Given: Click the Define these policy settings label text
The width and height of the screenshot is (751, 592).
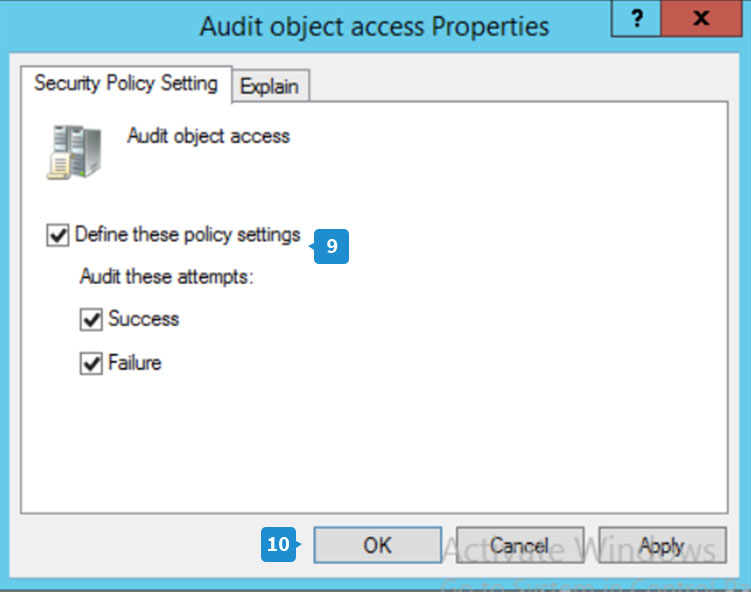Looking at the screenshot, I should pyautogui.click(x=188, y=236).
